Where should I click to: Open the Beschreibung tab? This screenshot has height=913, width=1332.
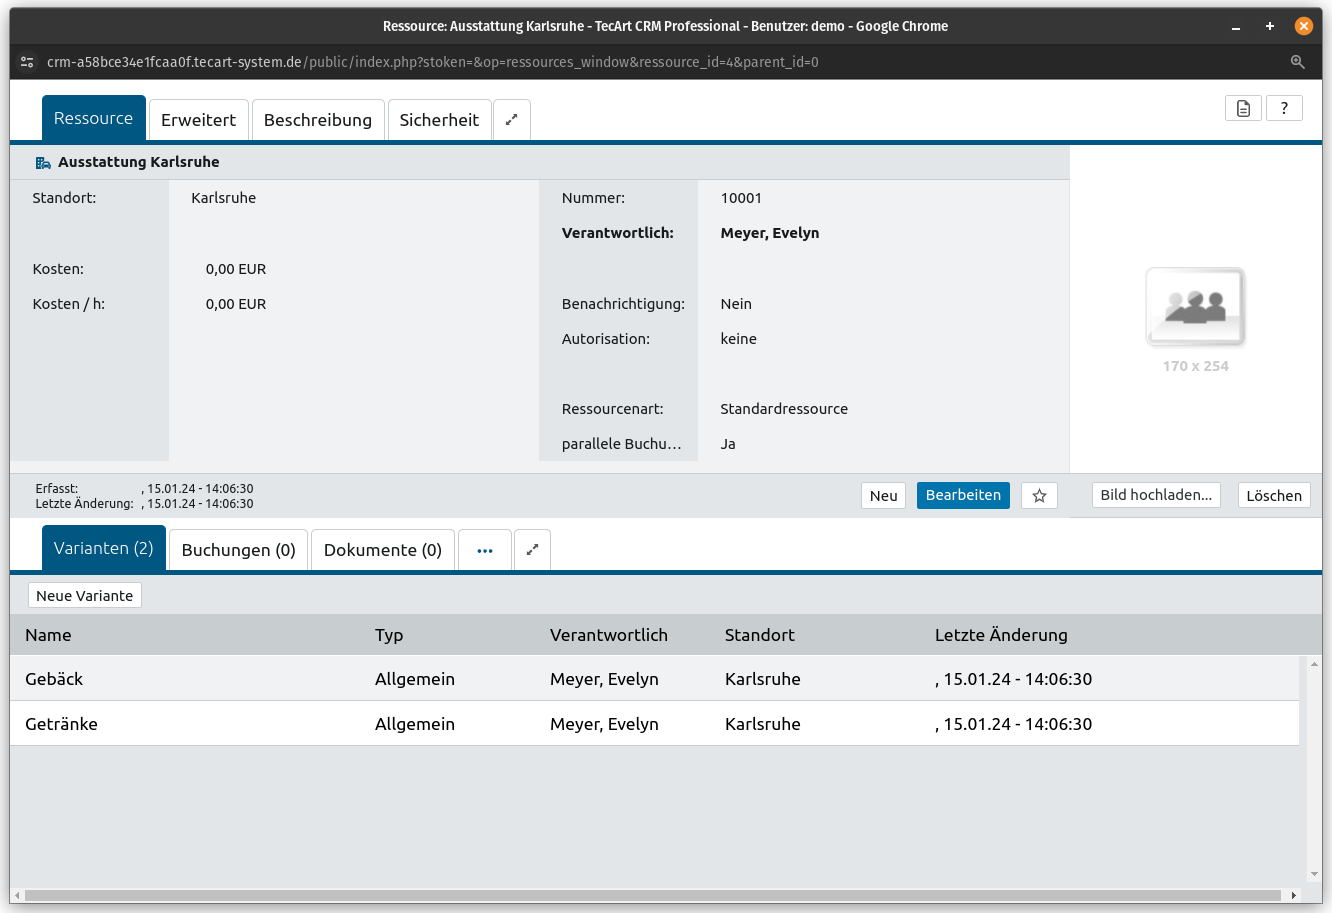coord(317,120)
